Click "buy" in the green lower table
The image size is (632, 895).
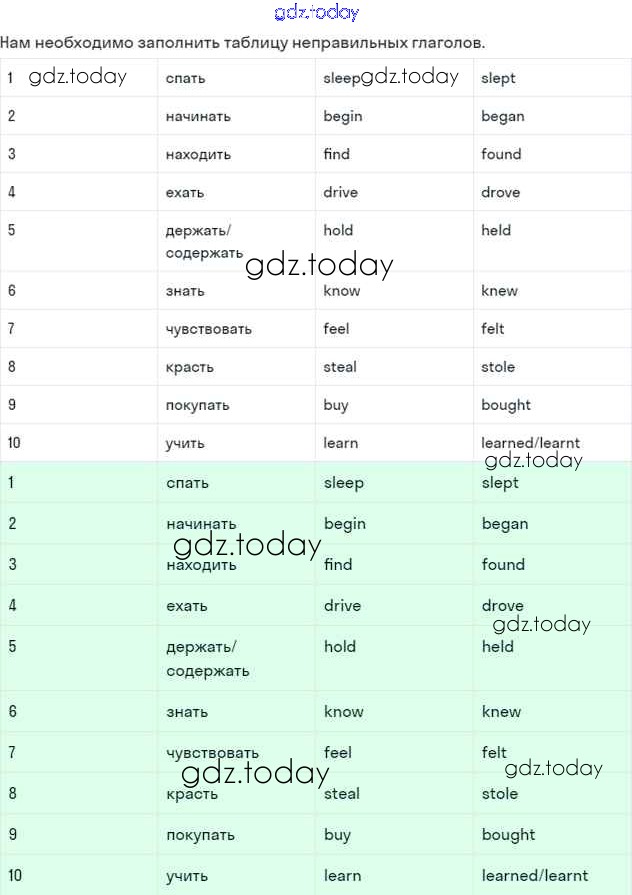point(337,835)
